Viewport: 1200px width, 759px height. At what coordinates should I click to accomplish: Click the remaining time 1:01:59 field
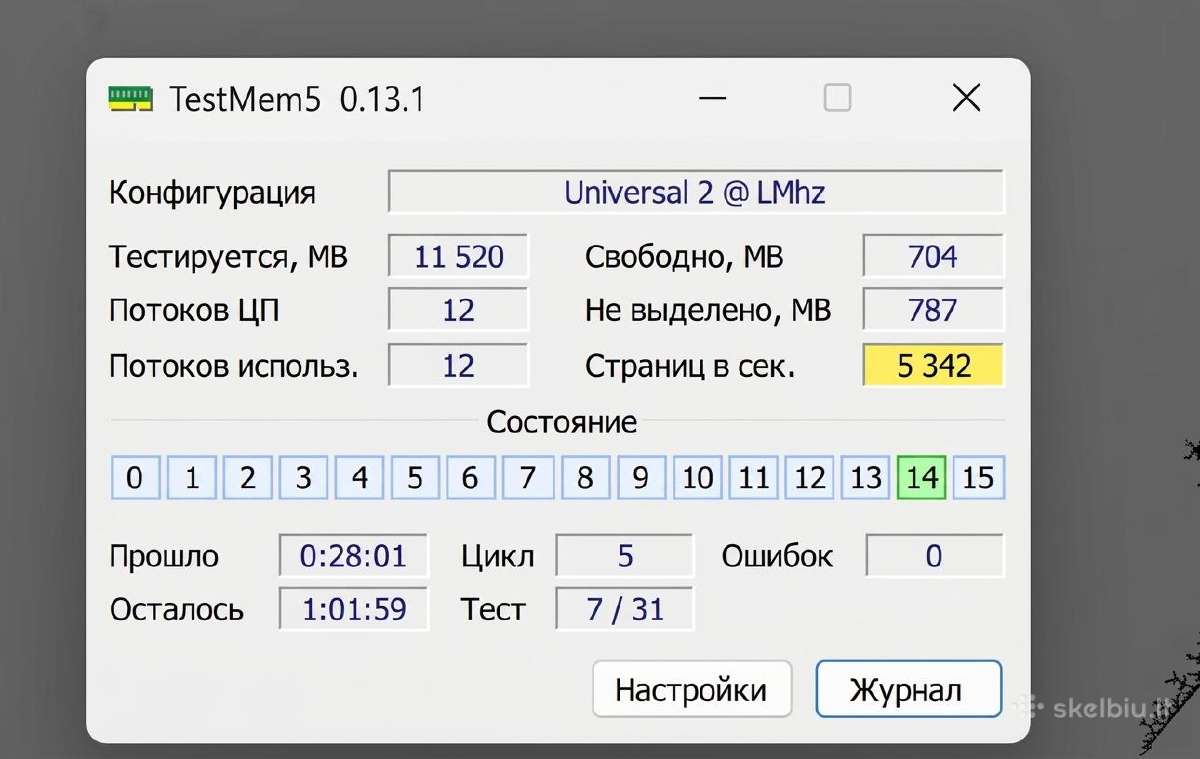pyautogui.click(x=353, y=609)
